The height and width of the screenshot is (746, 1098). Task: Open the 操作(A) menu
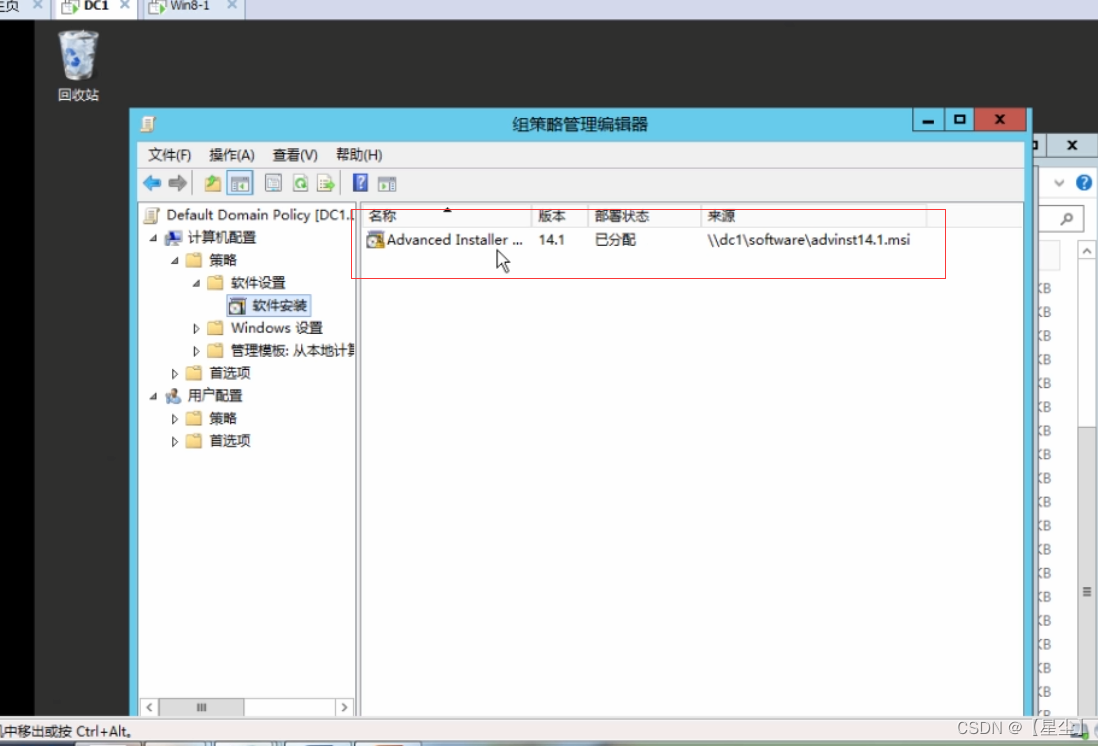tap(232, 155)
